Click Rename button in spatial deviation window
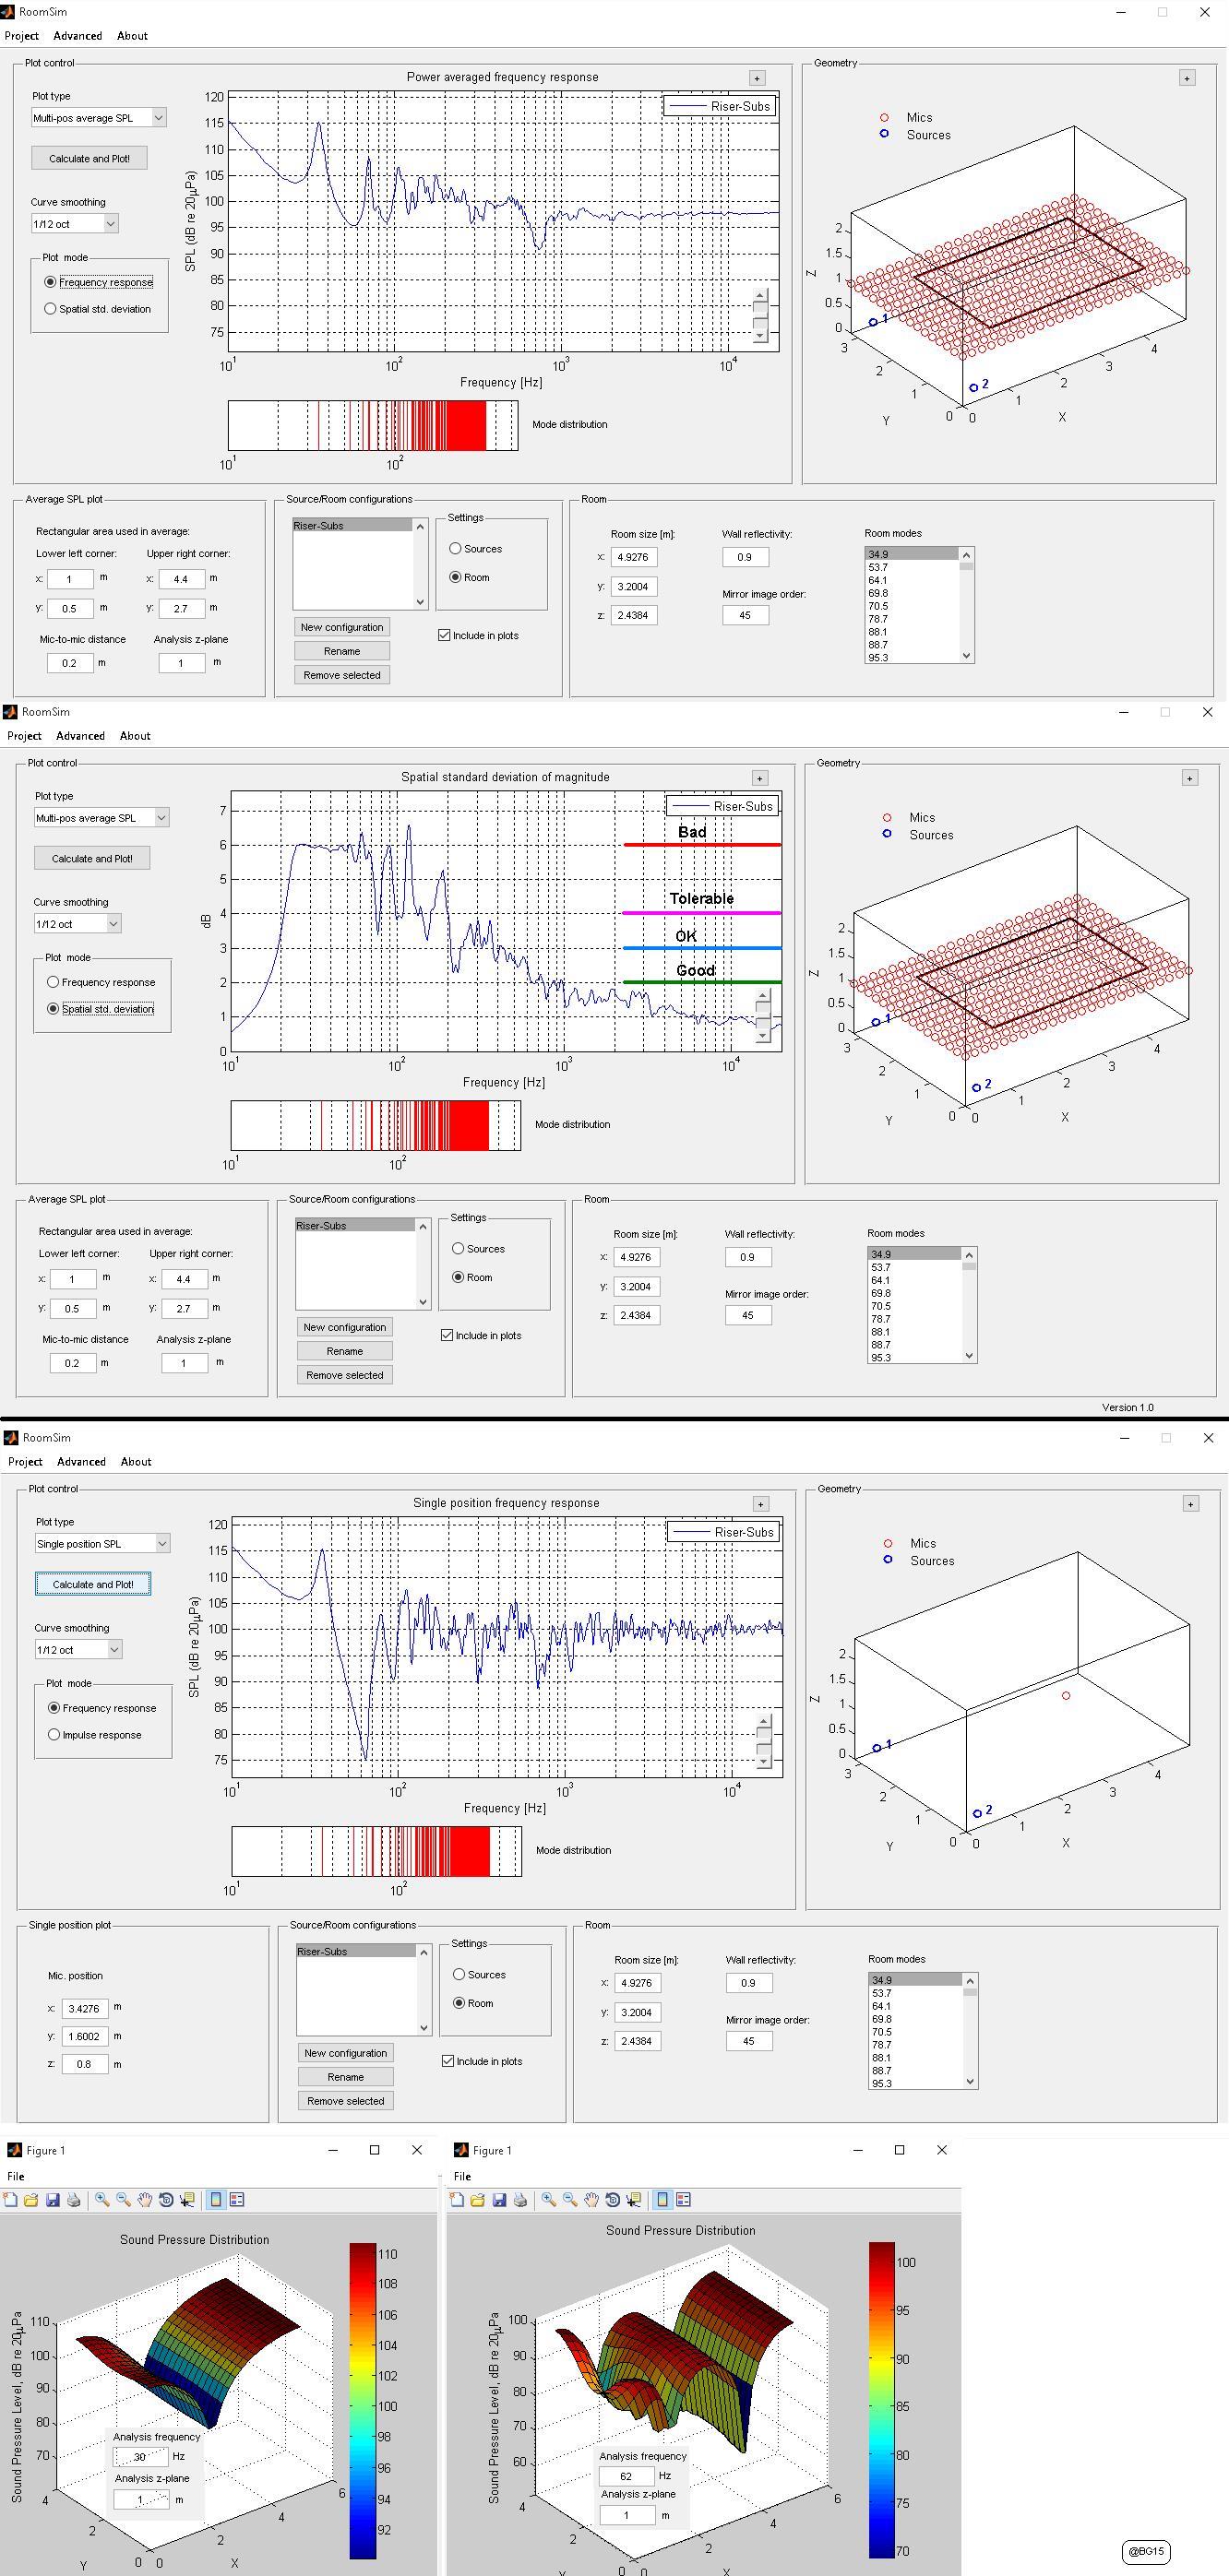1229x2576 pixels. (344, 1351)
